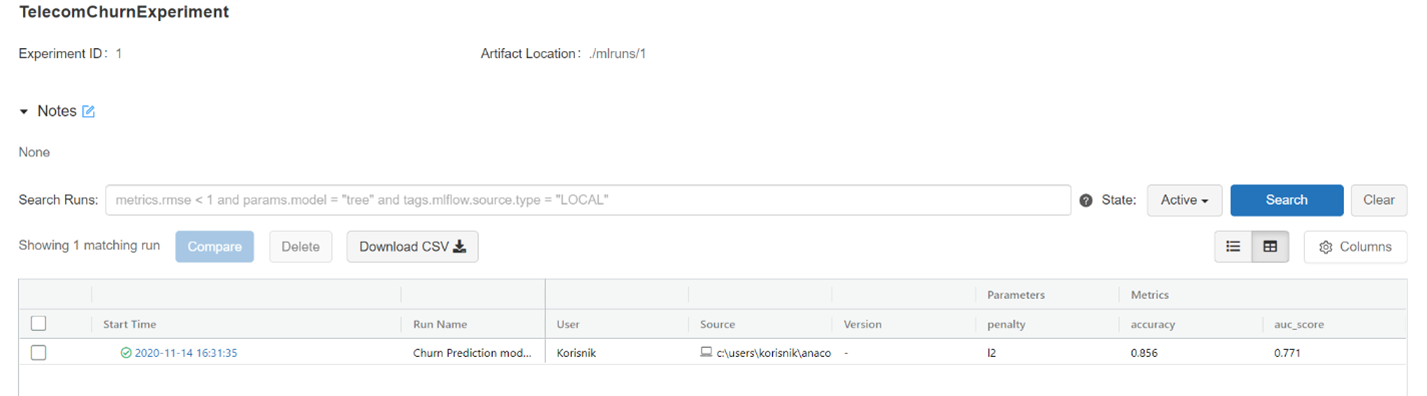
Task: Open search syntax help question mark
Action: click(x=1086, y=200)
